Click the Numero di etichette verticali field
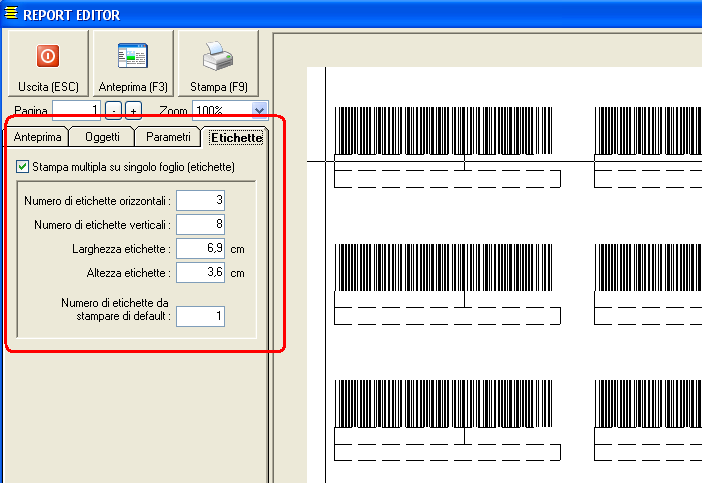 point(201,224)
